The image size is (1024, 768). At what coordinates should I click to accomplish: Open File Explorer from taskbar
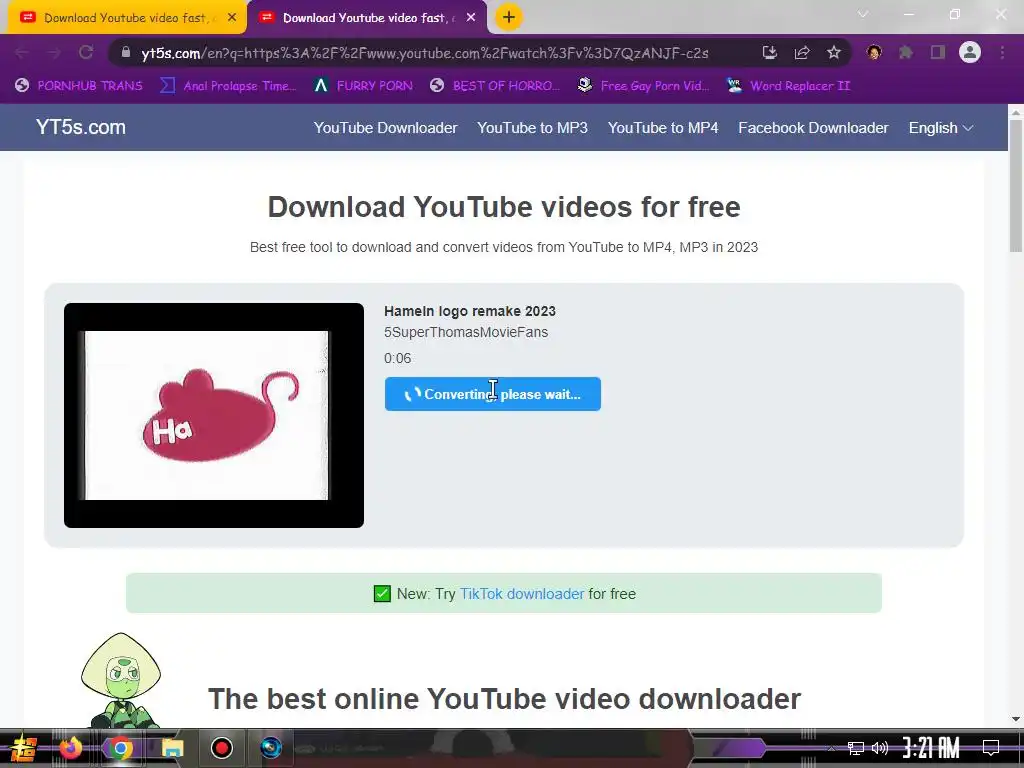pos(172,748)
